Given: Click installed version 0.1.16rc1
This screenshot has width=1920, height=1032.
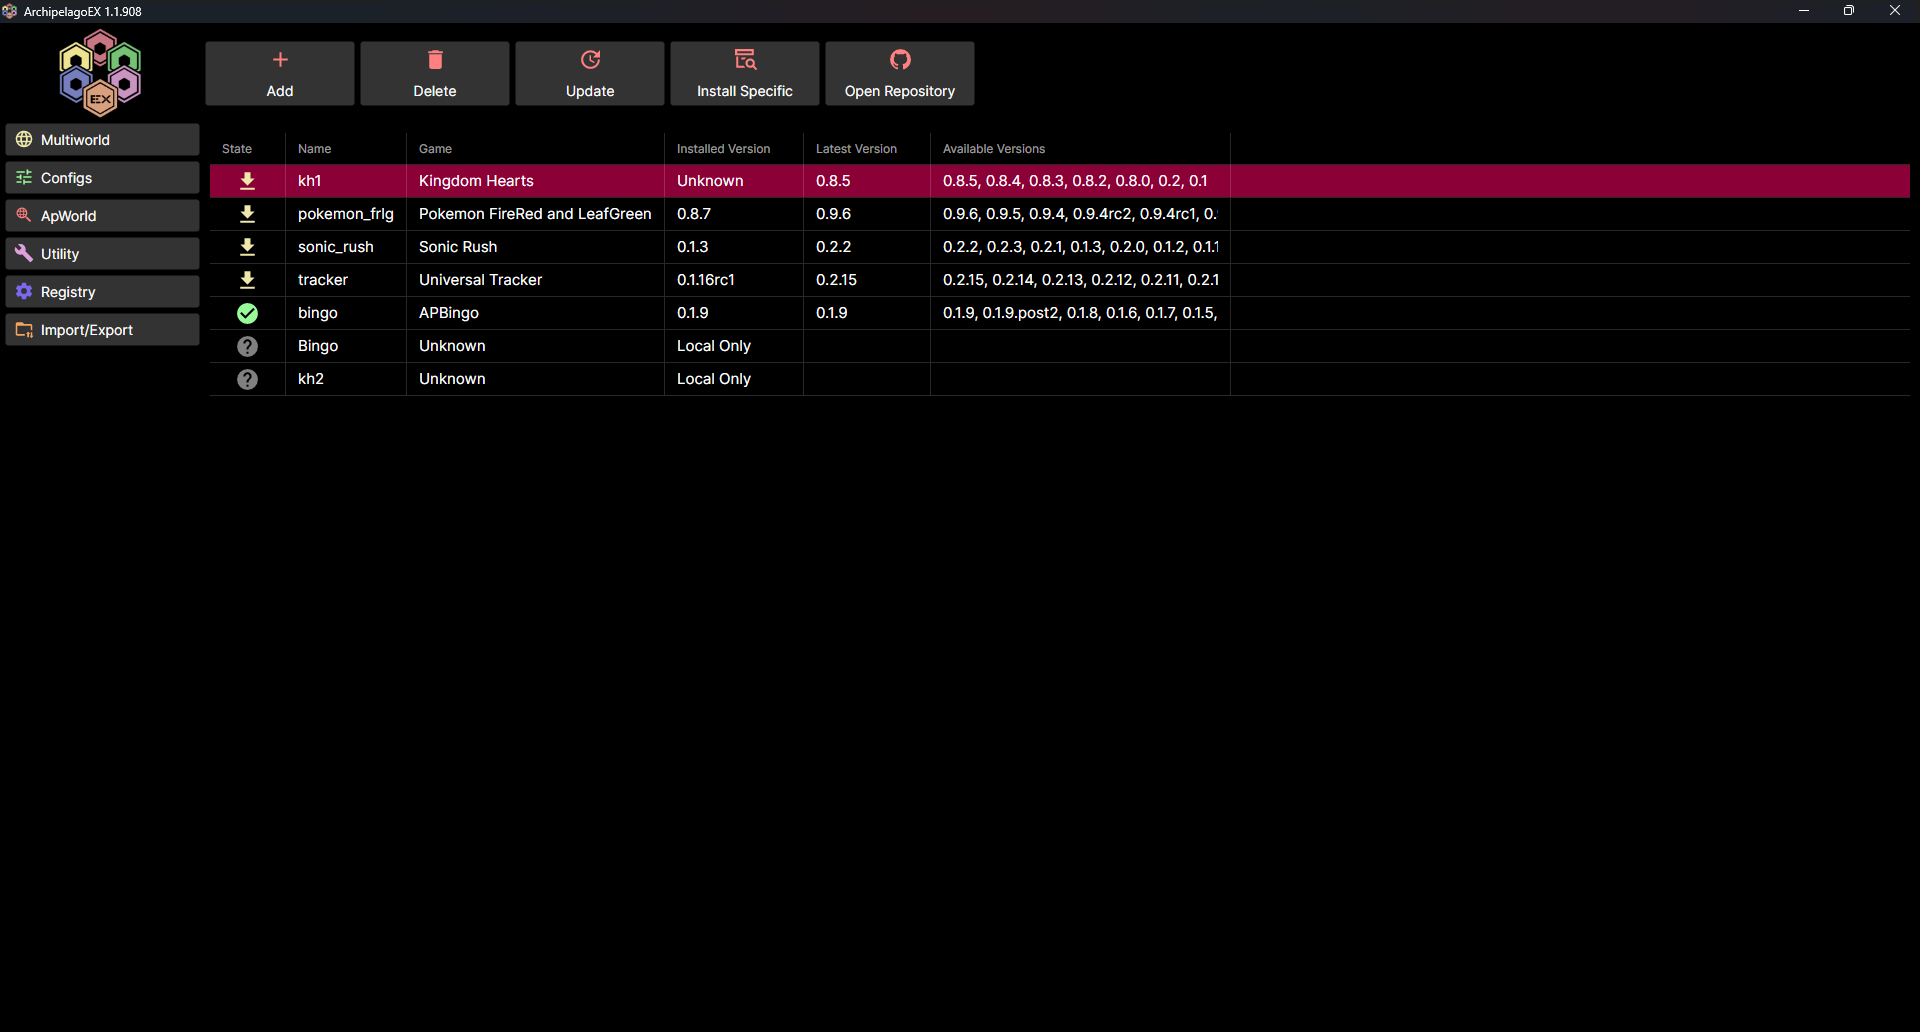Looking at the screenshot, I should pos(734,280).
